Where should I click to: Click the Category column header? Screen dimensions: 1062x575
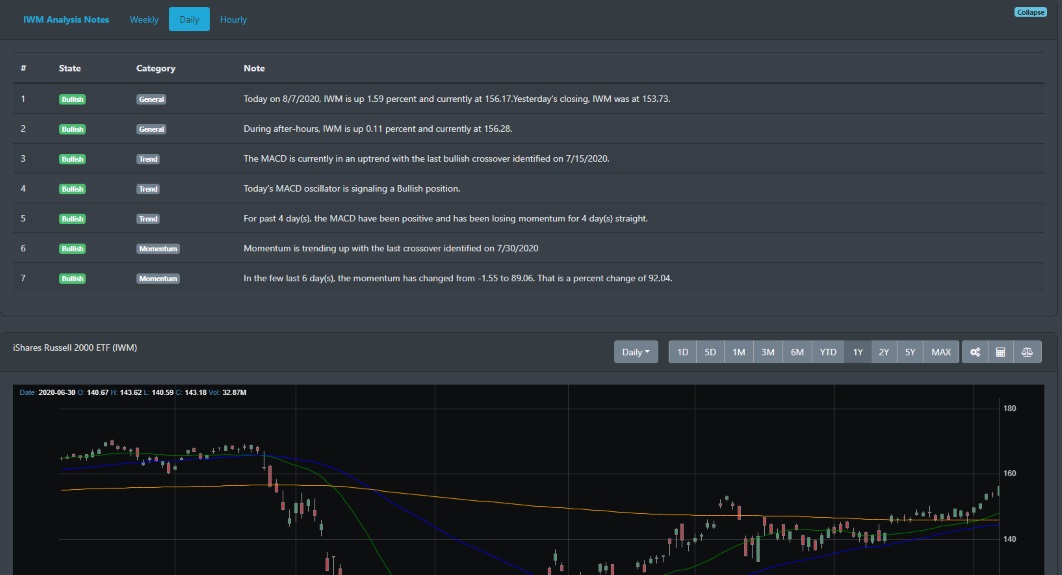(x=156, y=68)
